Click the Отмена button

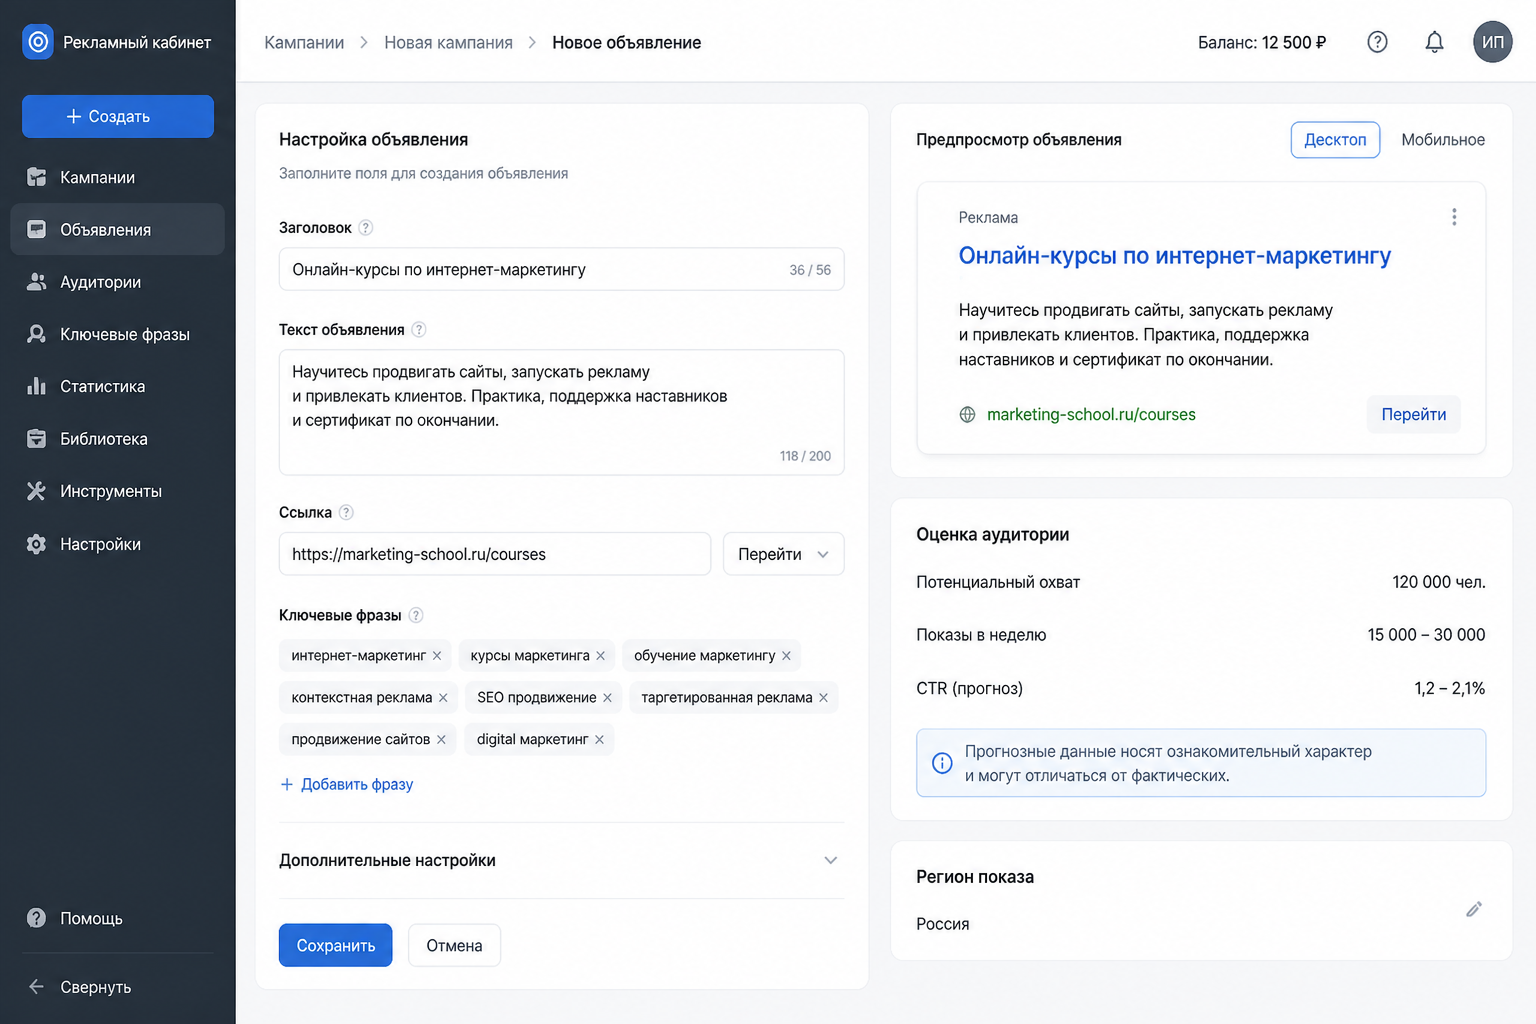coord(454,945)
